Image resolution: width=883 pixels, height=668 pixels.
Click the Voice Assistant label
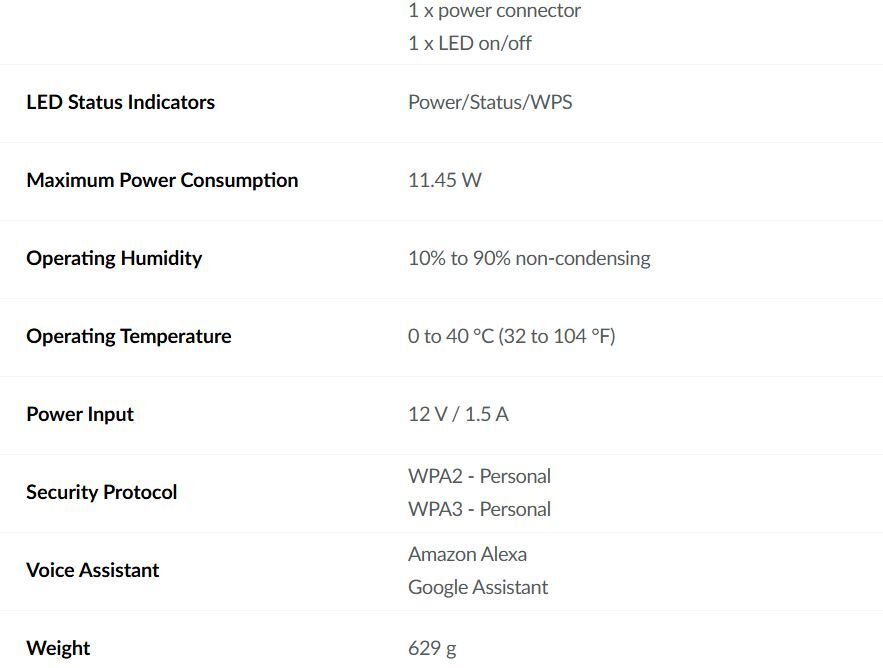pyautogui.click(x=92, y=570)
